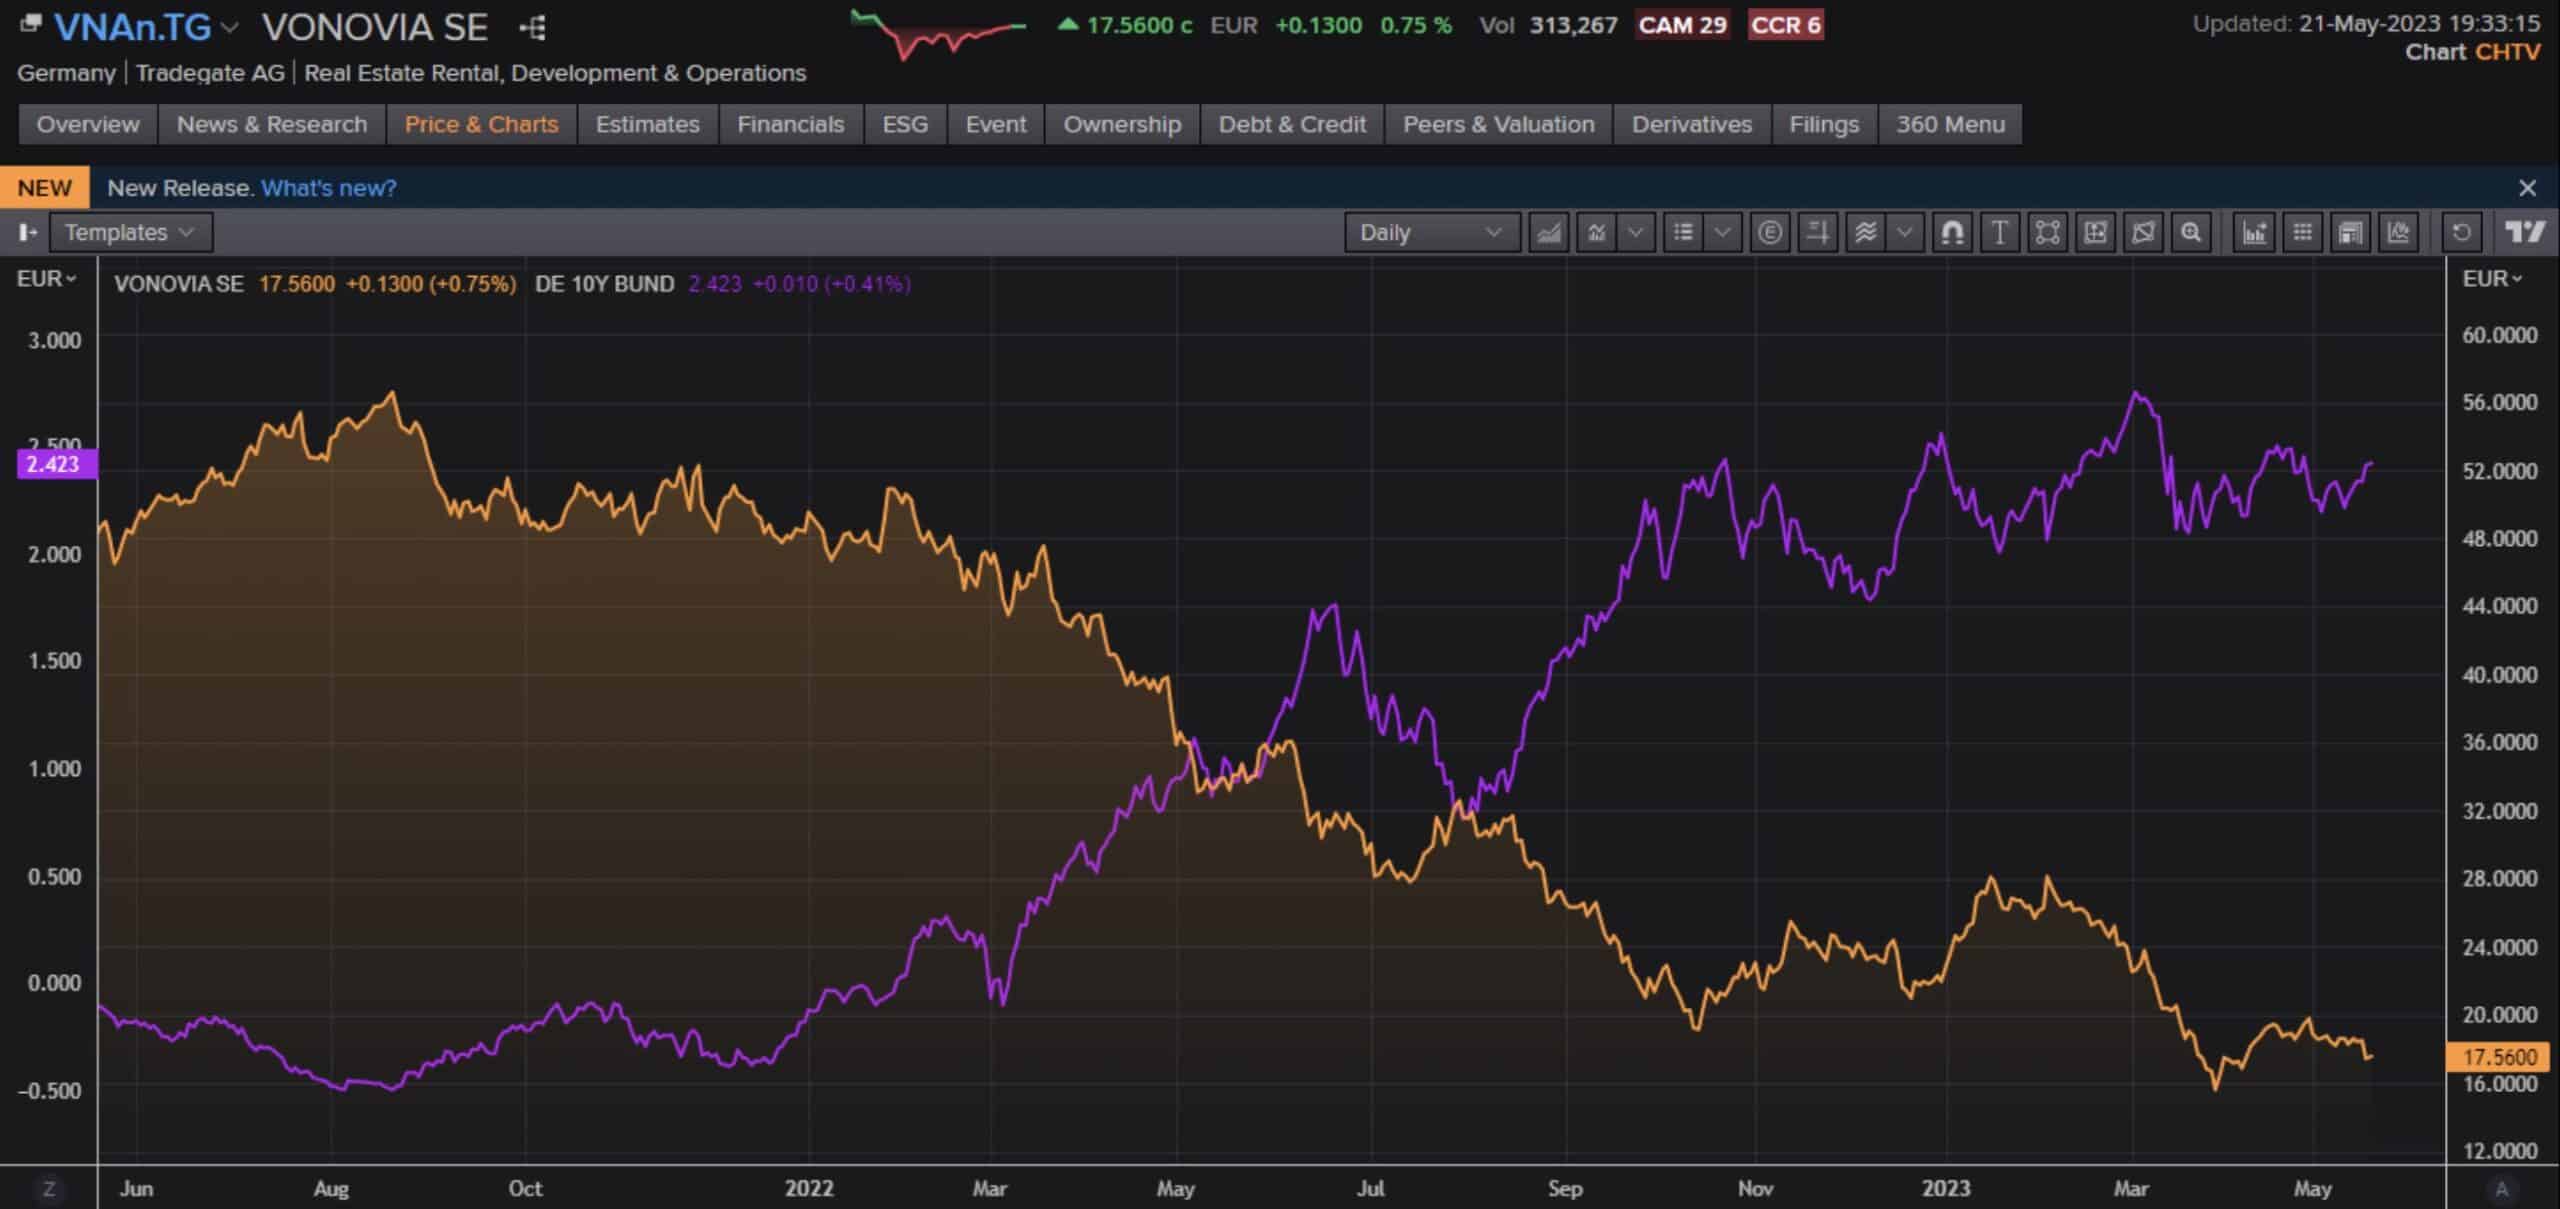Toggle the magnet snap icon

pyautogui.click(x=1952, y=232)
